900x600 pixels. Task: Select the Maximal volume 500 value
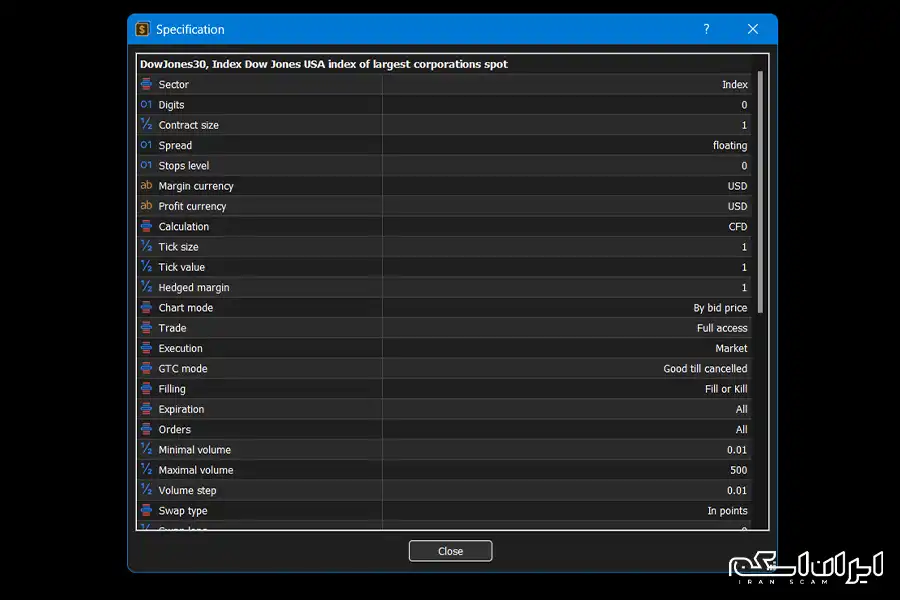click(739, 470)
